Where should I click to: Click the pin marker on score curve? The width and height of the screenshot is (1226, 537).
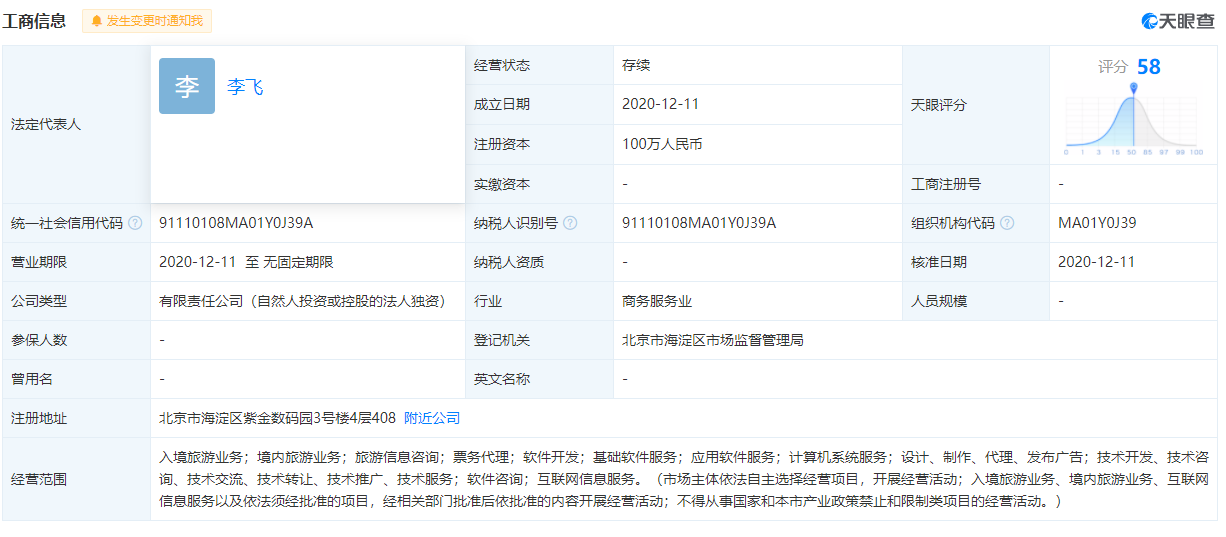pos(1133,89)
